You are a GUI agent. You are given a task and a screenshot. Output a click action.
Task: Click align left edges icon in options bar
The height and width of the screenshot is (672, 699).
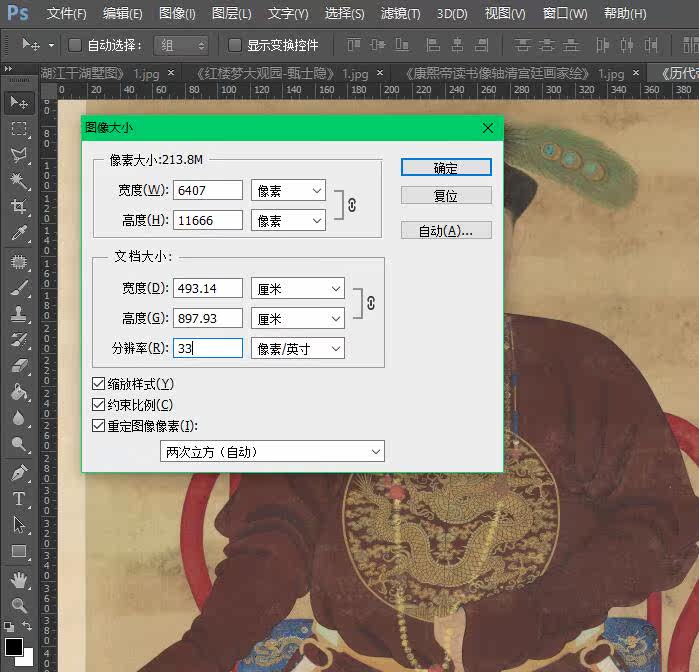pyautogui.click(x=433, y=45)
